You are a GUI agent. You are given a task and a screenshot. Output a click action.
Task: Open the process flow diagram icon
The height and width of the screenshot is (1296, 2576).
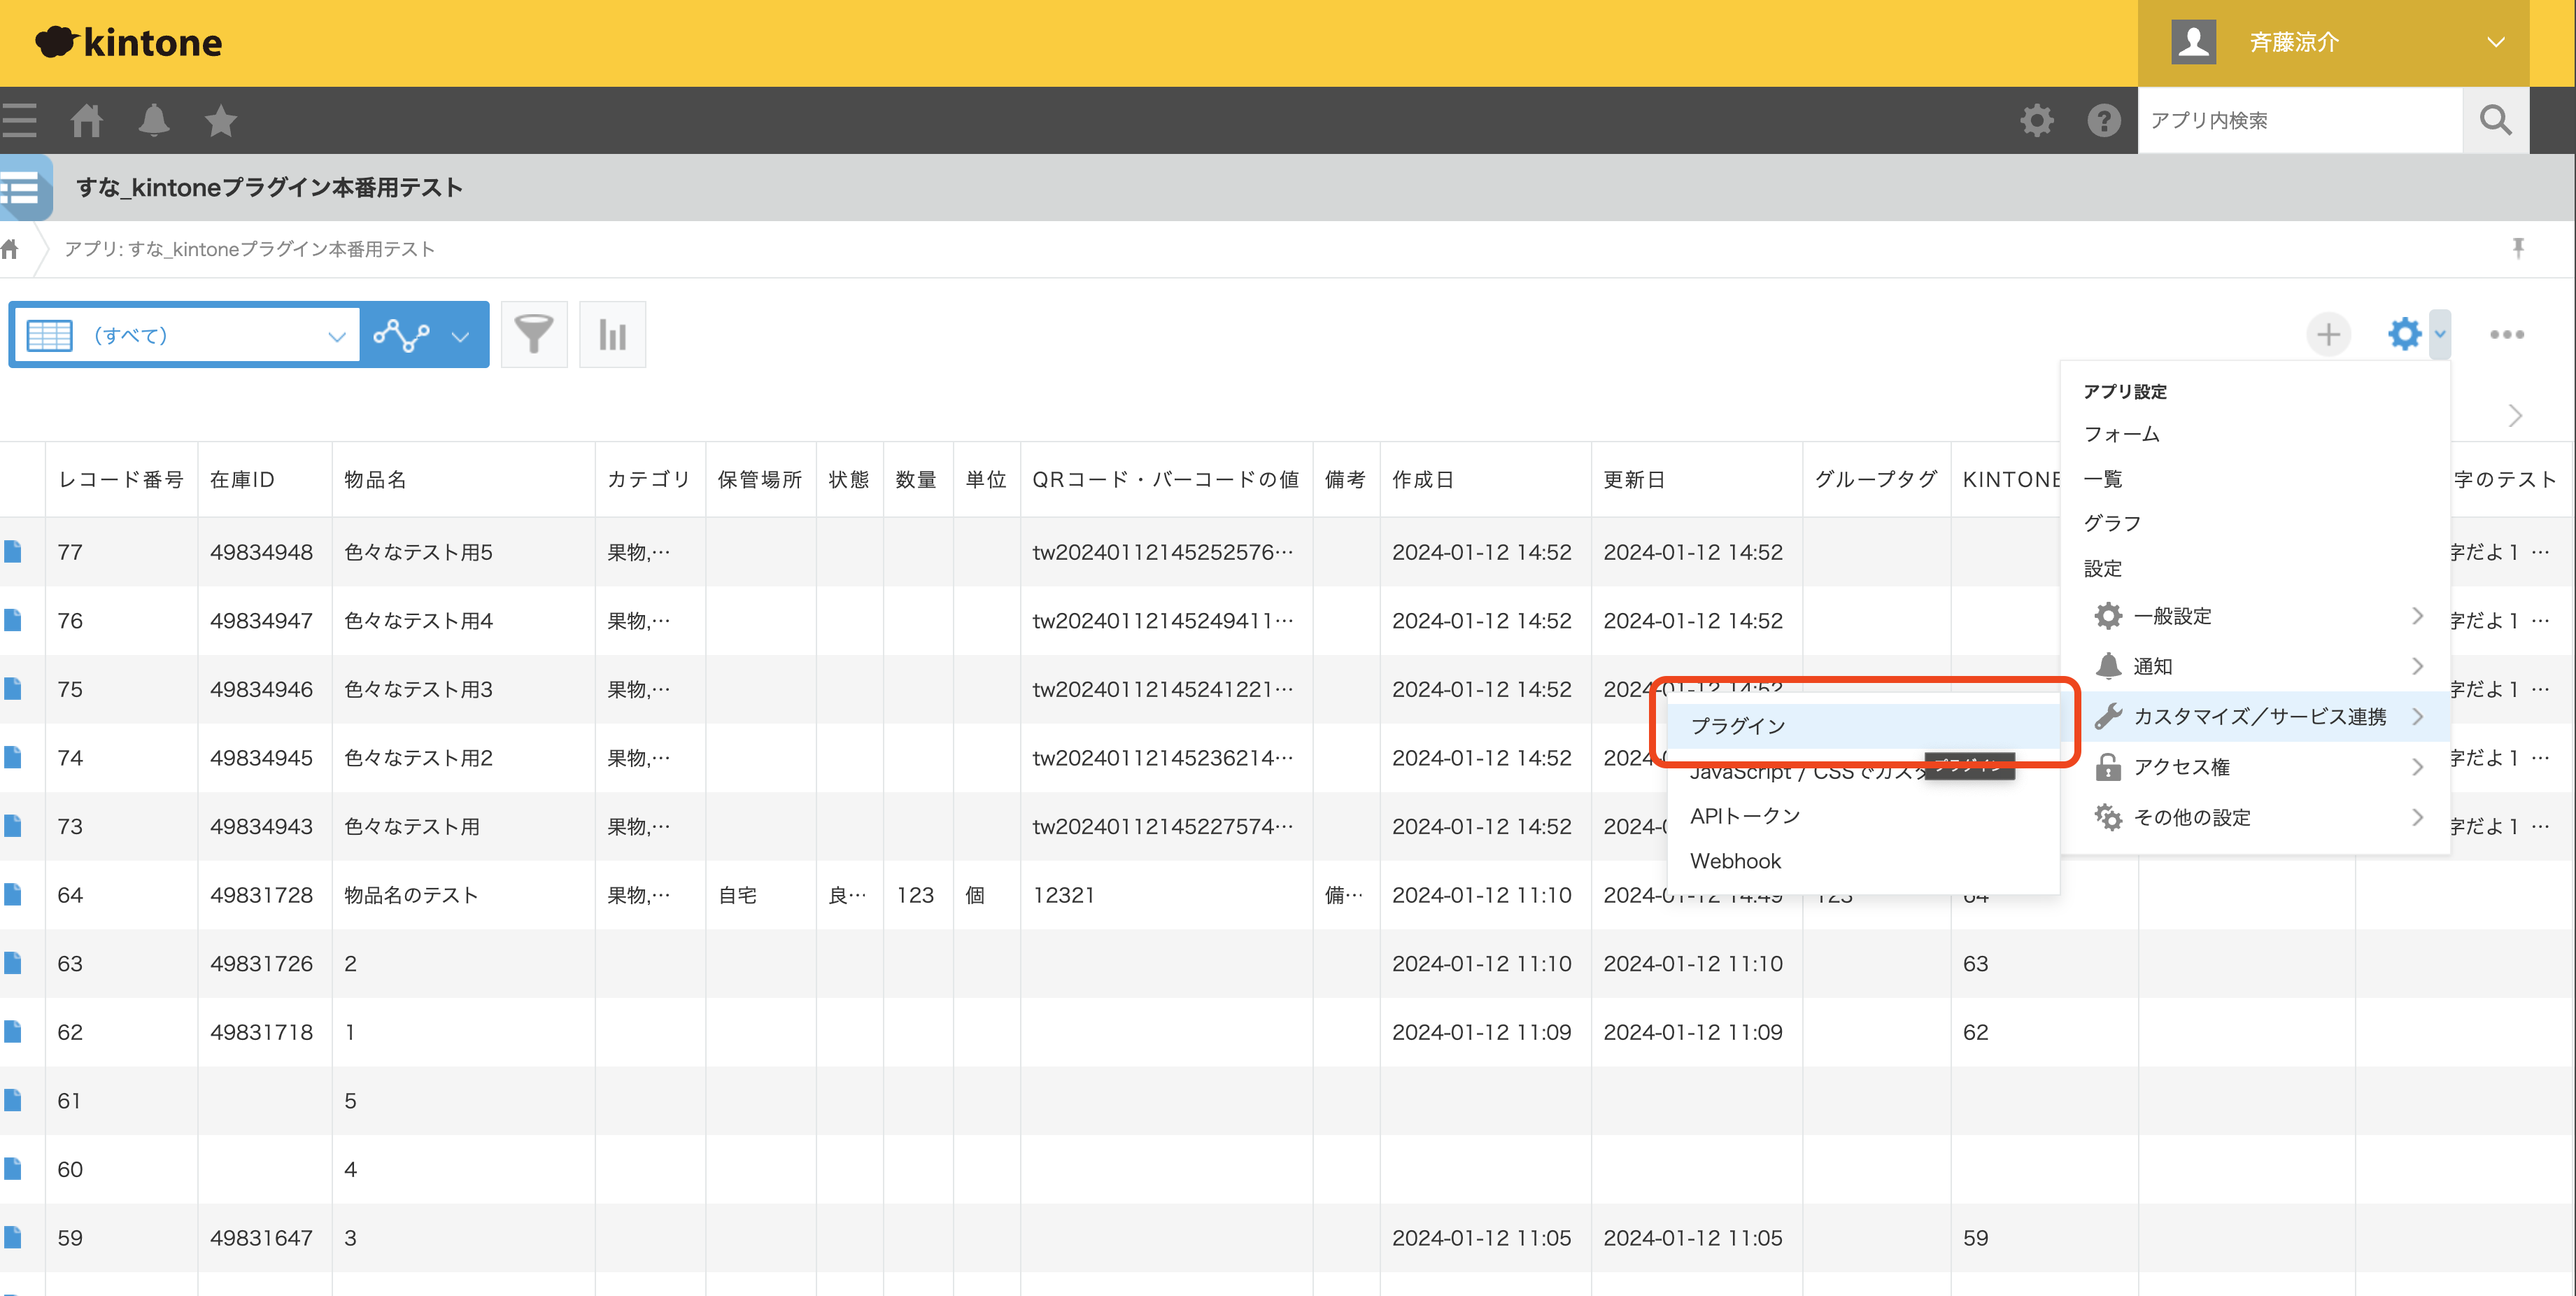(401, 335)
